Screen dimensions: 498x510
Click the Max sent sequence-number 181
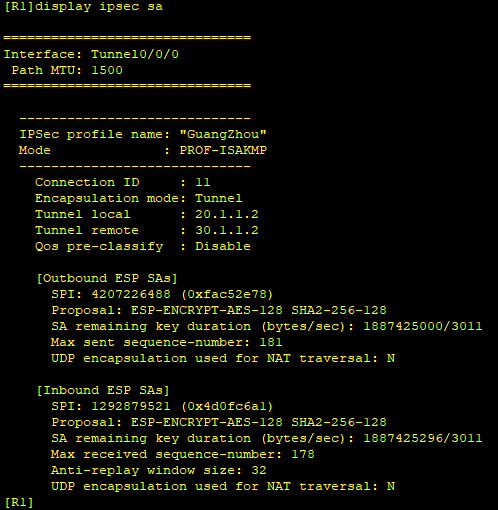(x=166, y=342)
